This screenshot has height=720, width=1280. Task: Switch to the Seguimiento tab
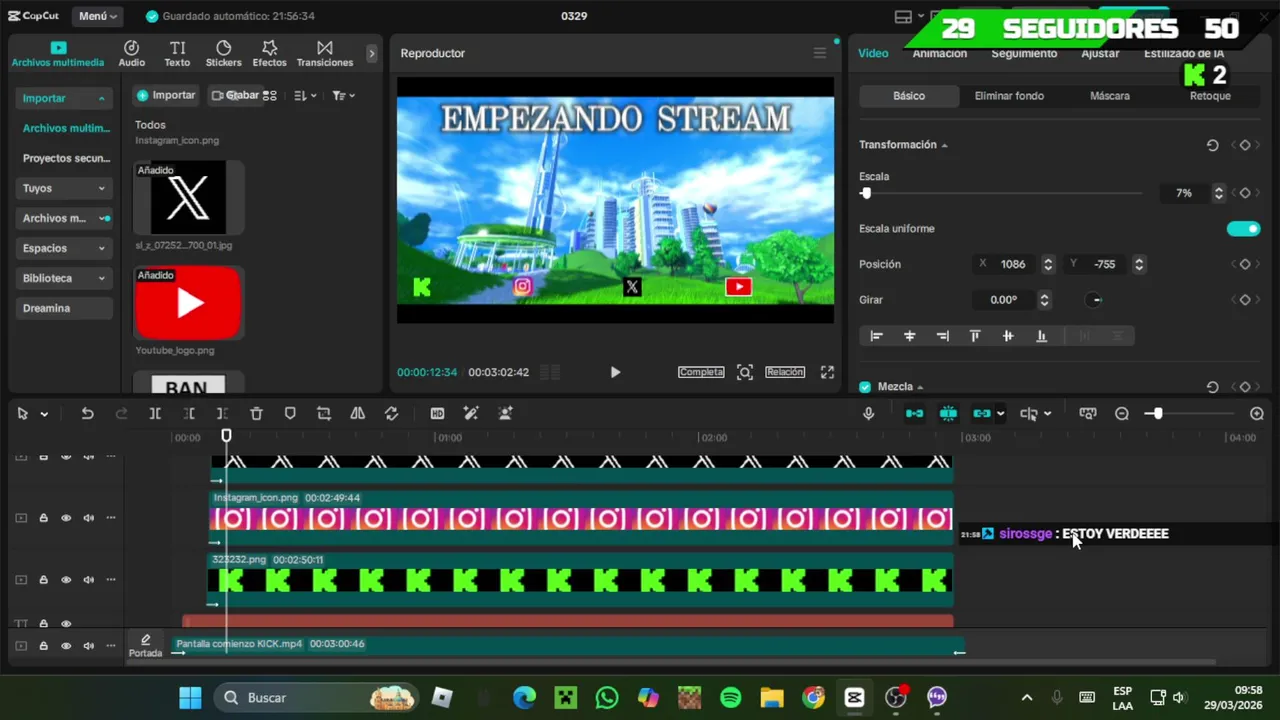pyautogui.click(x=1024, y=53)
